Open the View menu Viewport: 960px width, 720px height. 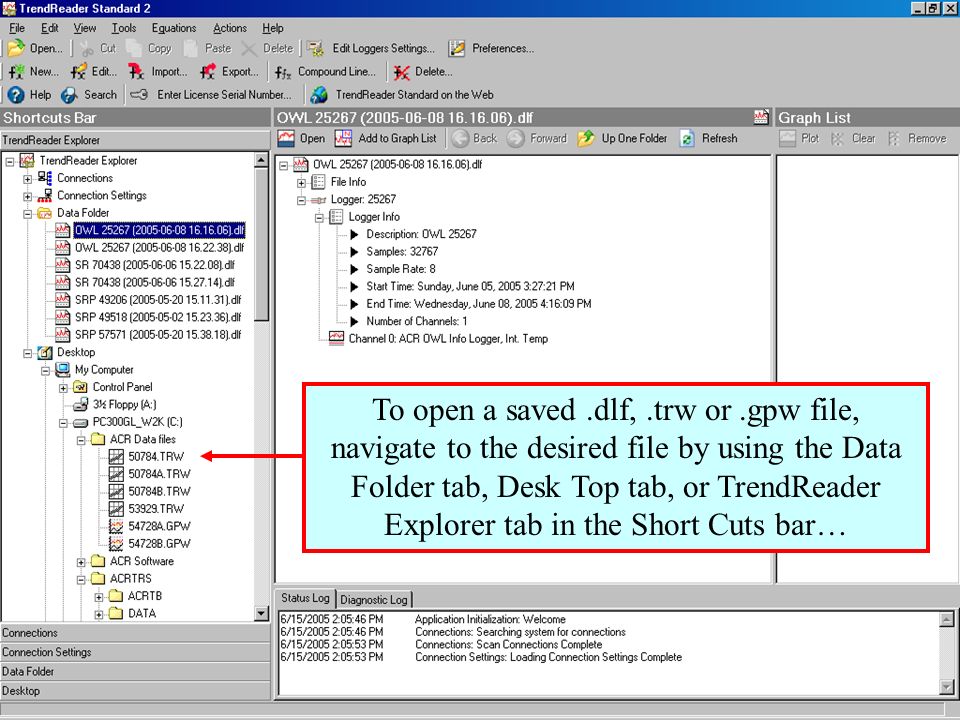click(84, 28)
